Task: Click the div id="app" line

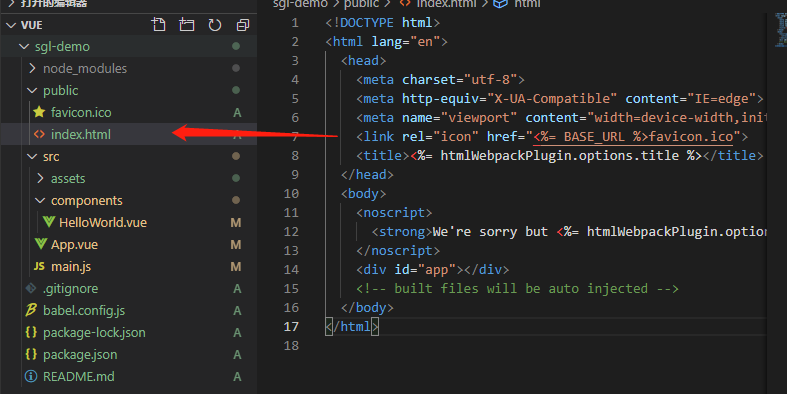Action: coord(433,270)
